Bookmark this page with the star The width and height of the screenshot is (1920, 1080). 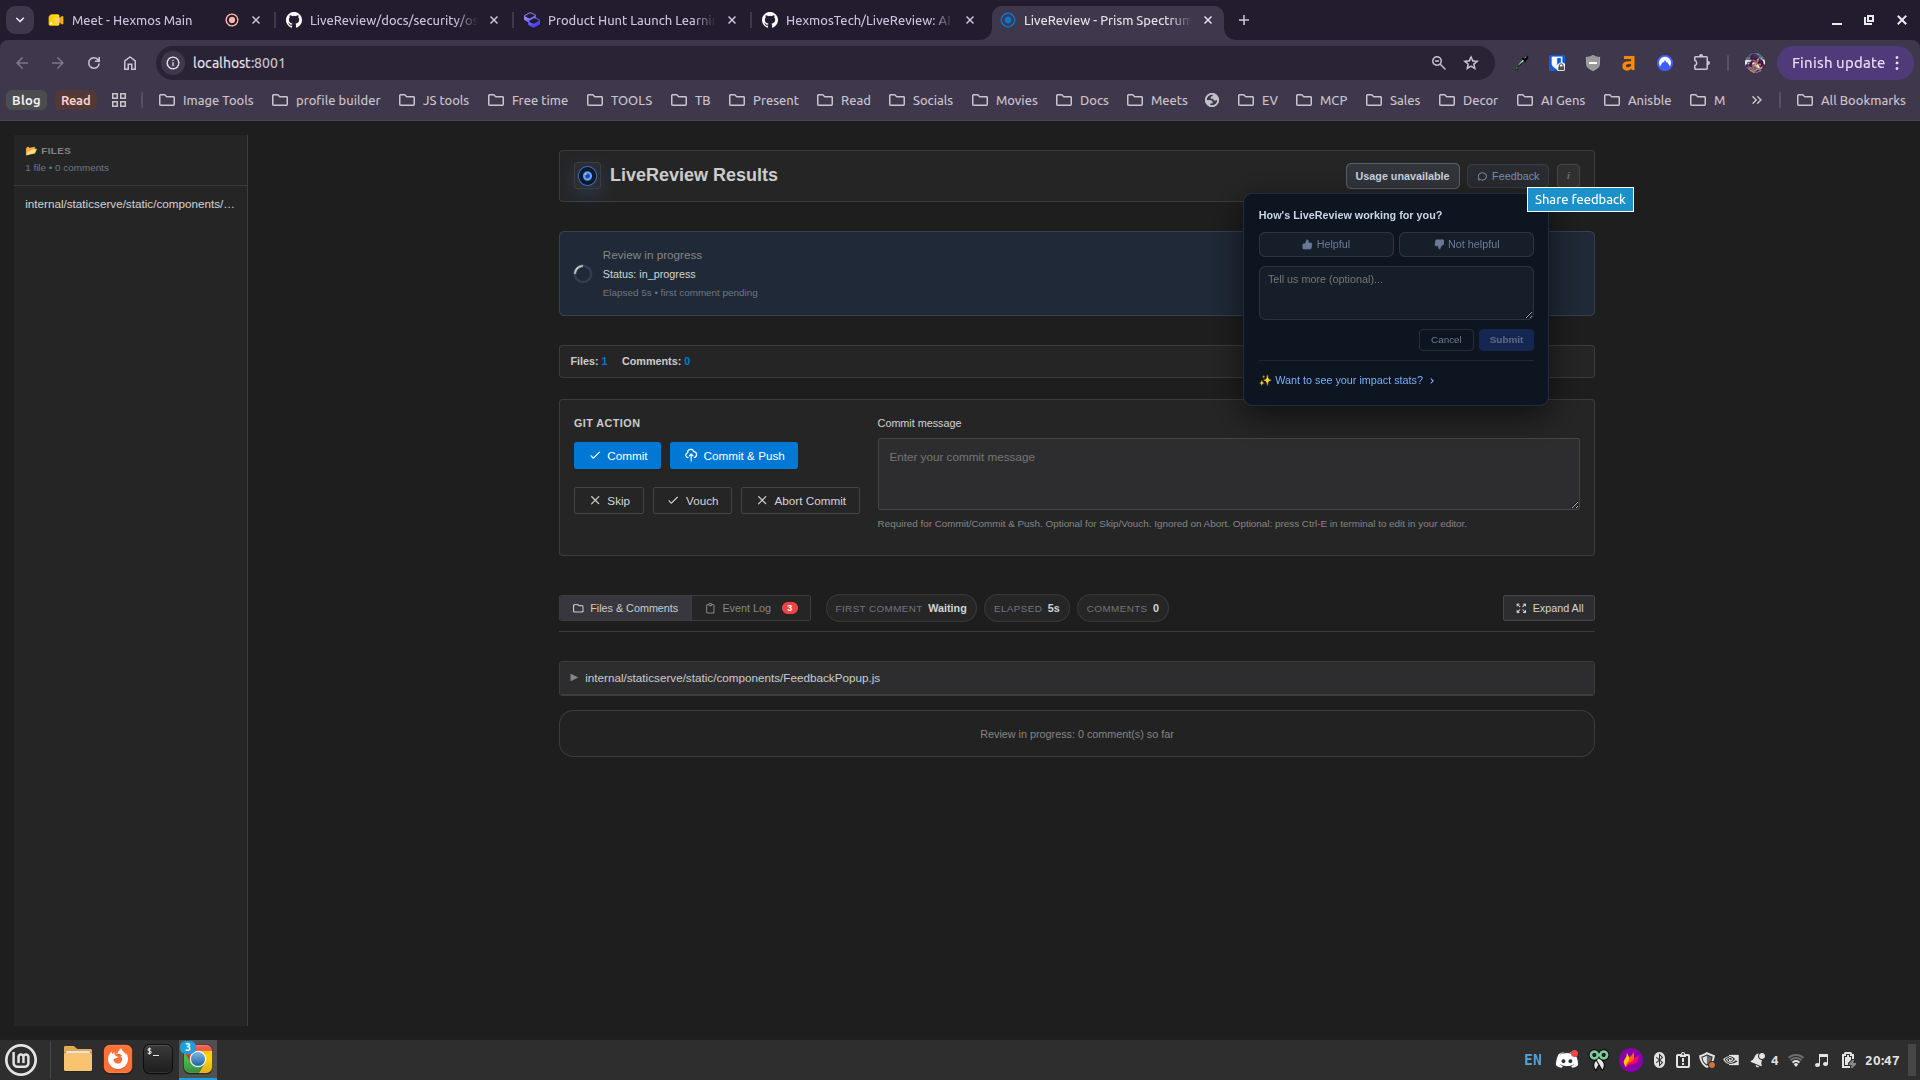pos(1471,63)
